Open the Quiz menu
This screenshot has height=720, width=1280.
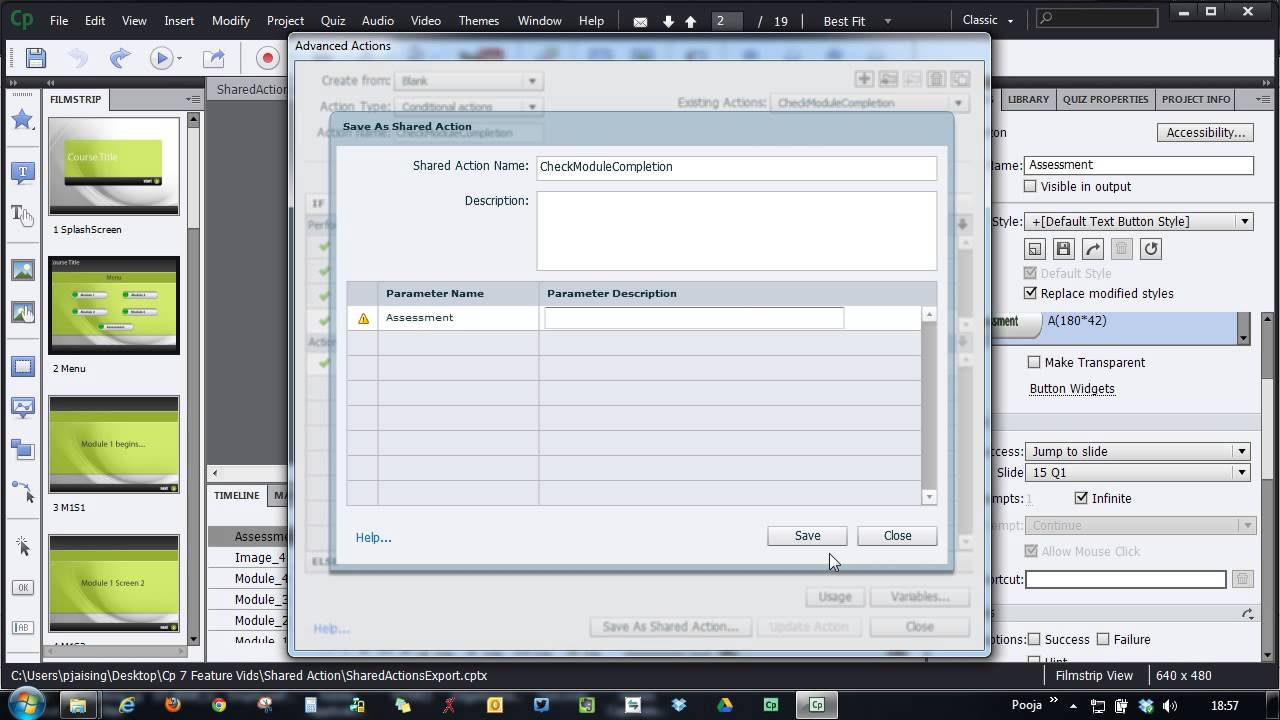[x=333, y=21]
